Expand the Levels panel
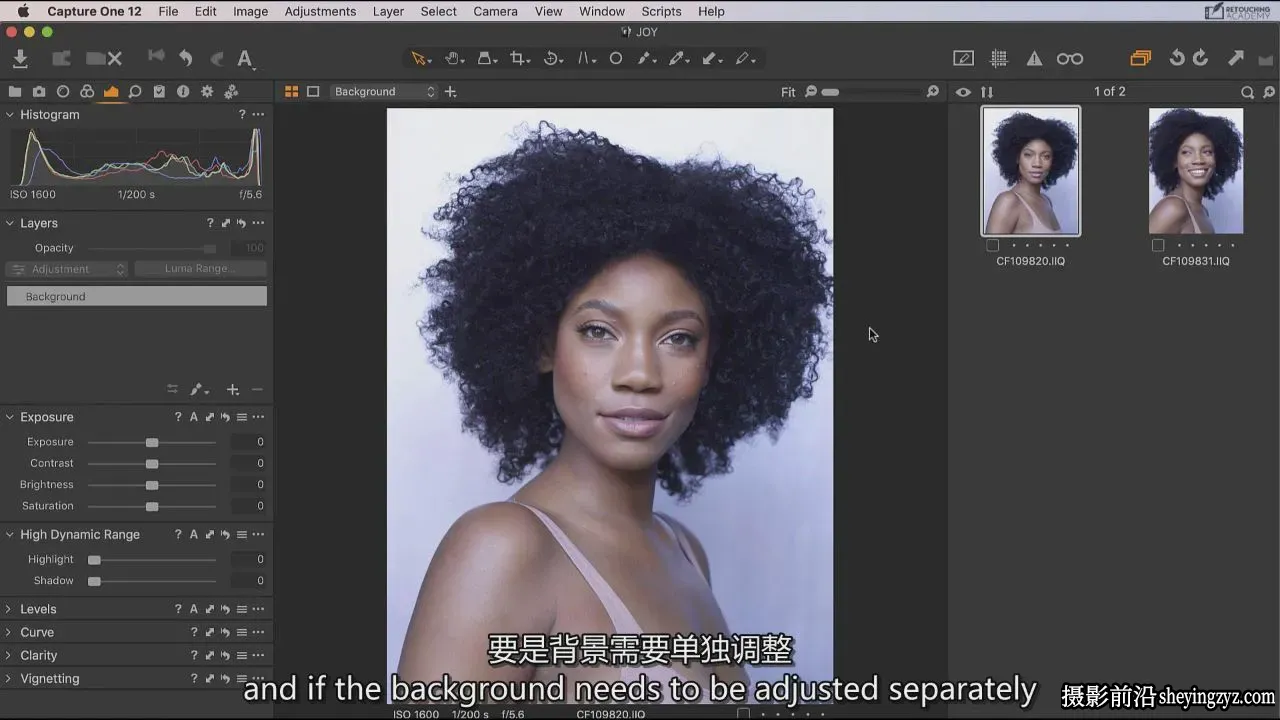The height and width of the screenshot is (720, 1280). (x=10, y=609)
